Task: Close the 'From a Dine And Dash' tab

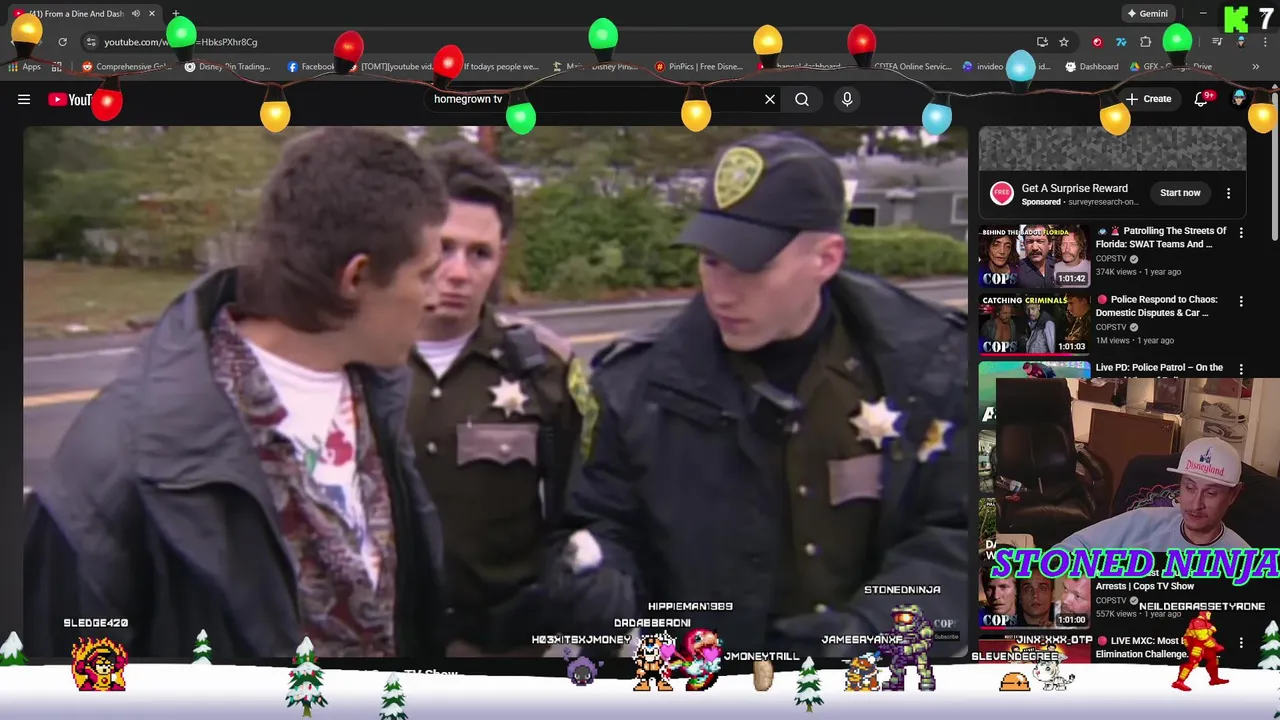Action: coord(151,14)
